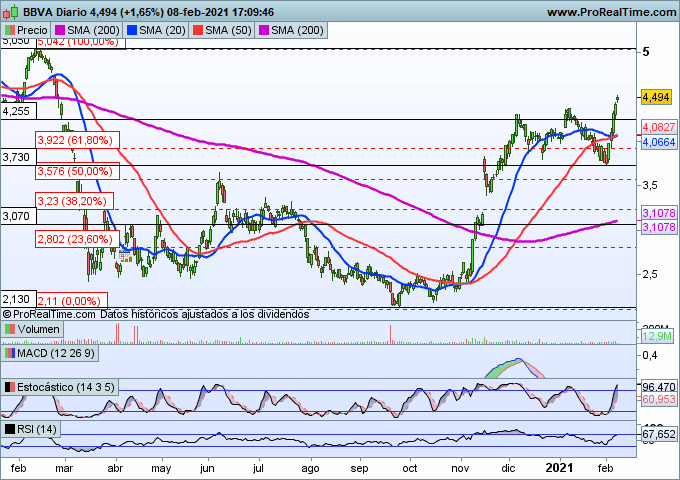Click the yellow current price tag 4,494
This screenshot has height=480, width=680.
[656, 97]
